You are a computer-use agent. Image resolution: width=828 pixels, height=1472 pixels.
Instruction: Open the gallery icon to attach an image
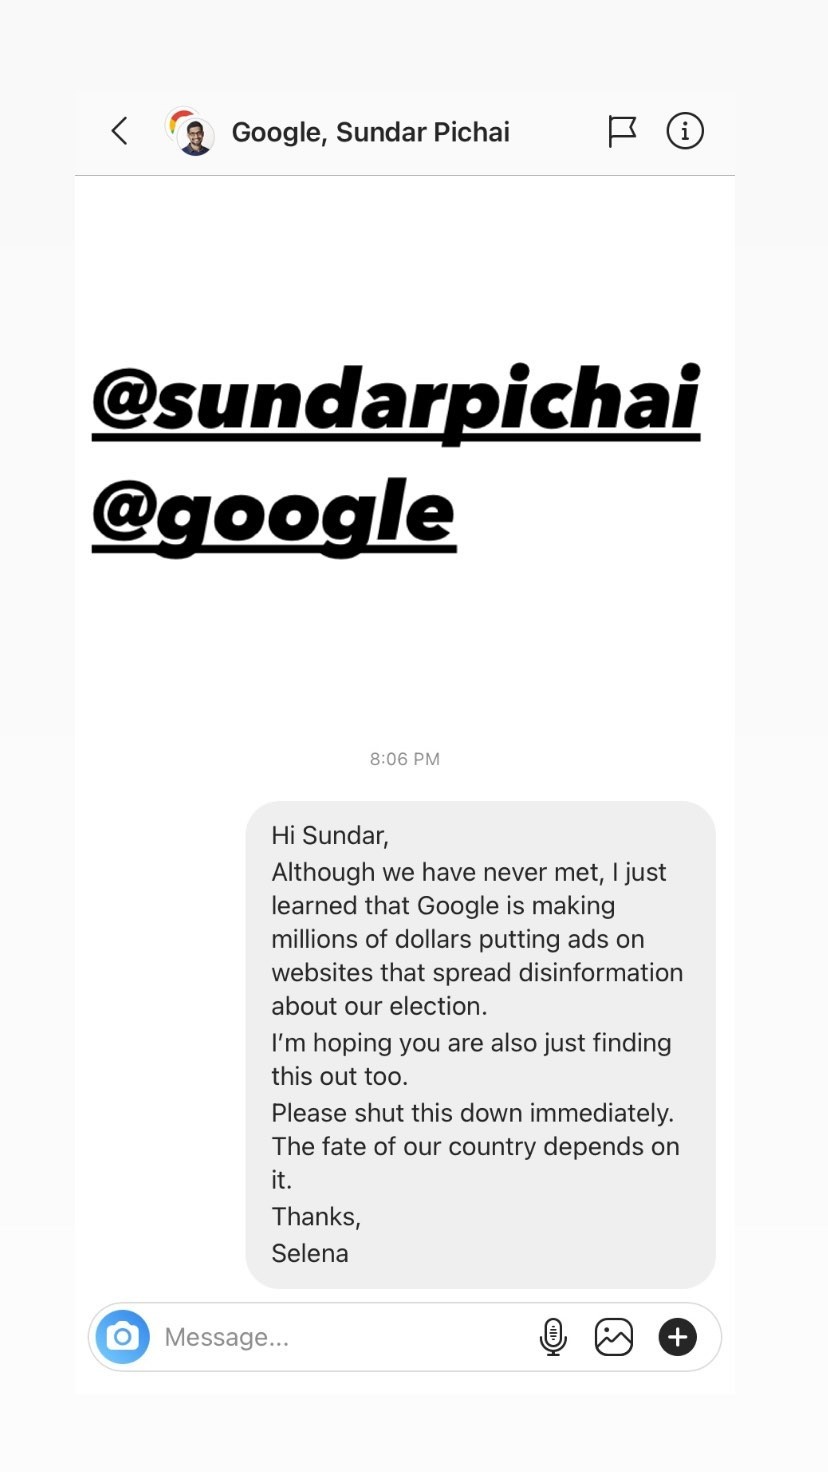point(614,1337)
